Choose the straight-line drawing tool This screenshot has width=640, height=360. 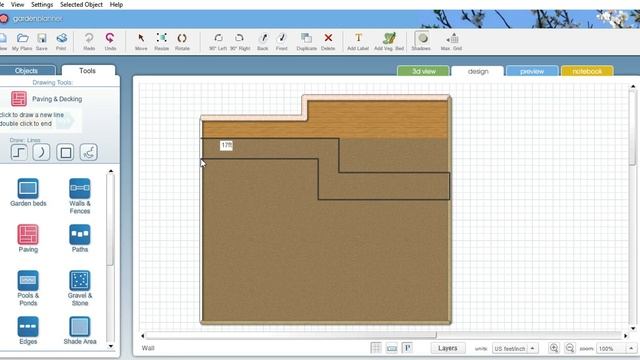coord(19,153)
